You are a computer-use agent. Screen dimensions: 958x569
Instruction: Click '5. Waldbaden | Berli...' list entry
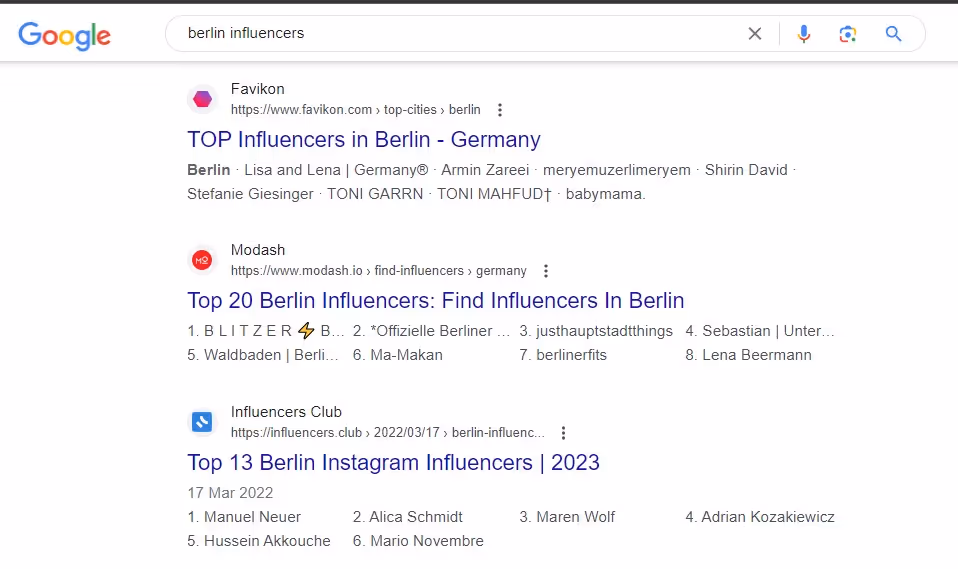(263, 355)
